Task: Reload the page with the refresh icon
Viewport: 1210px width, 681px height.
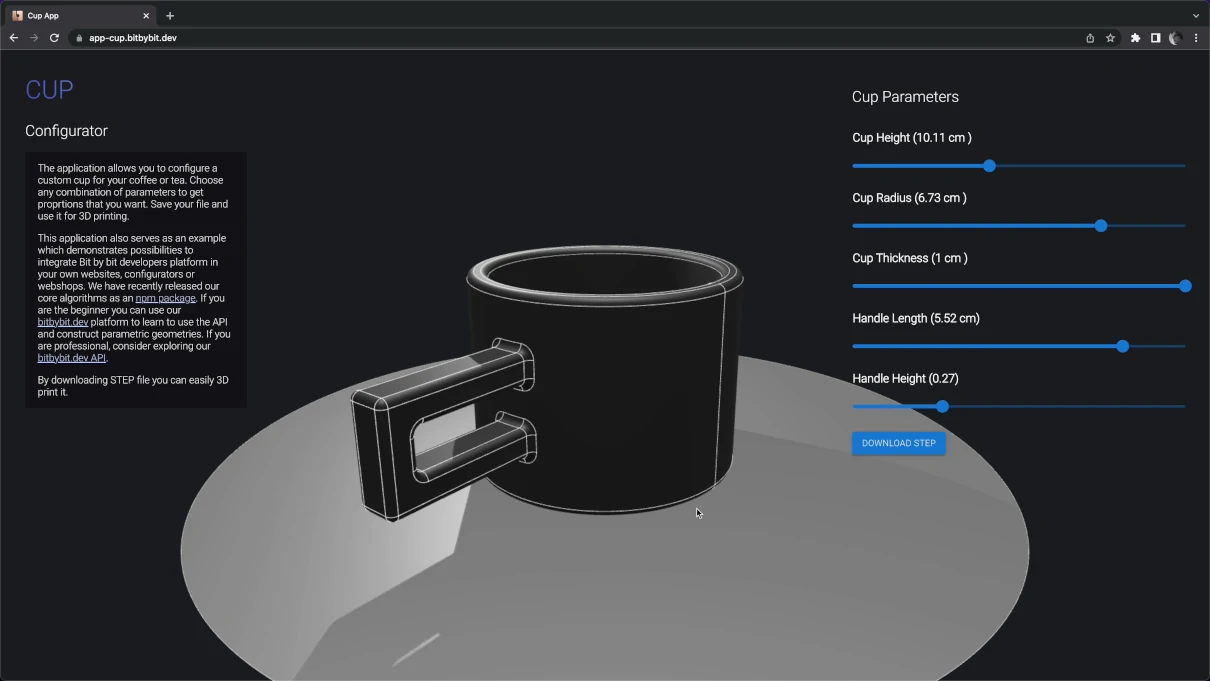Action: coord(54,38)
